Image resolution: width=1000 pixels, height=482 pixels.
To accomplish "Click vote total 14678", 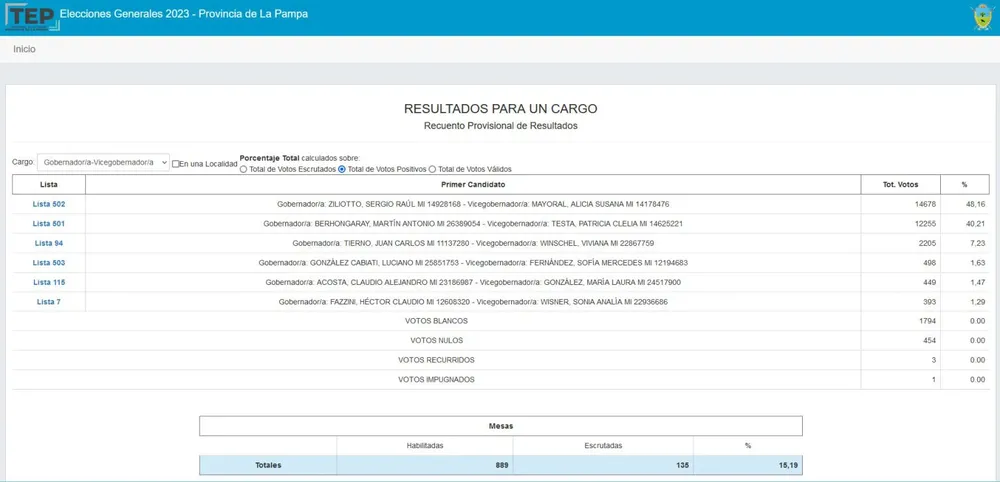I will [x=925, y=204].
